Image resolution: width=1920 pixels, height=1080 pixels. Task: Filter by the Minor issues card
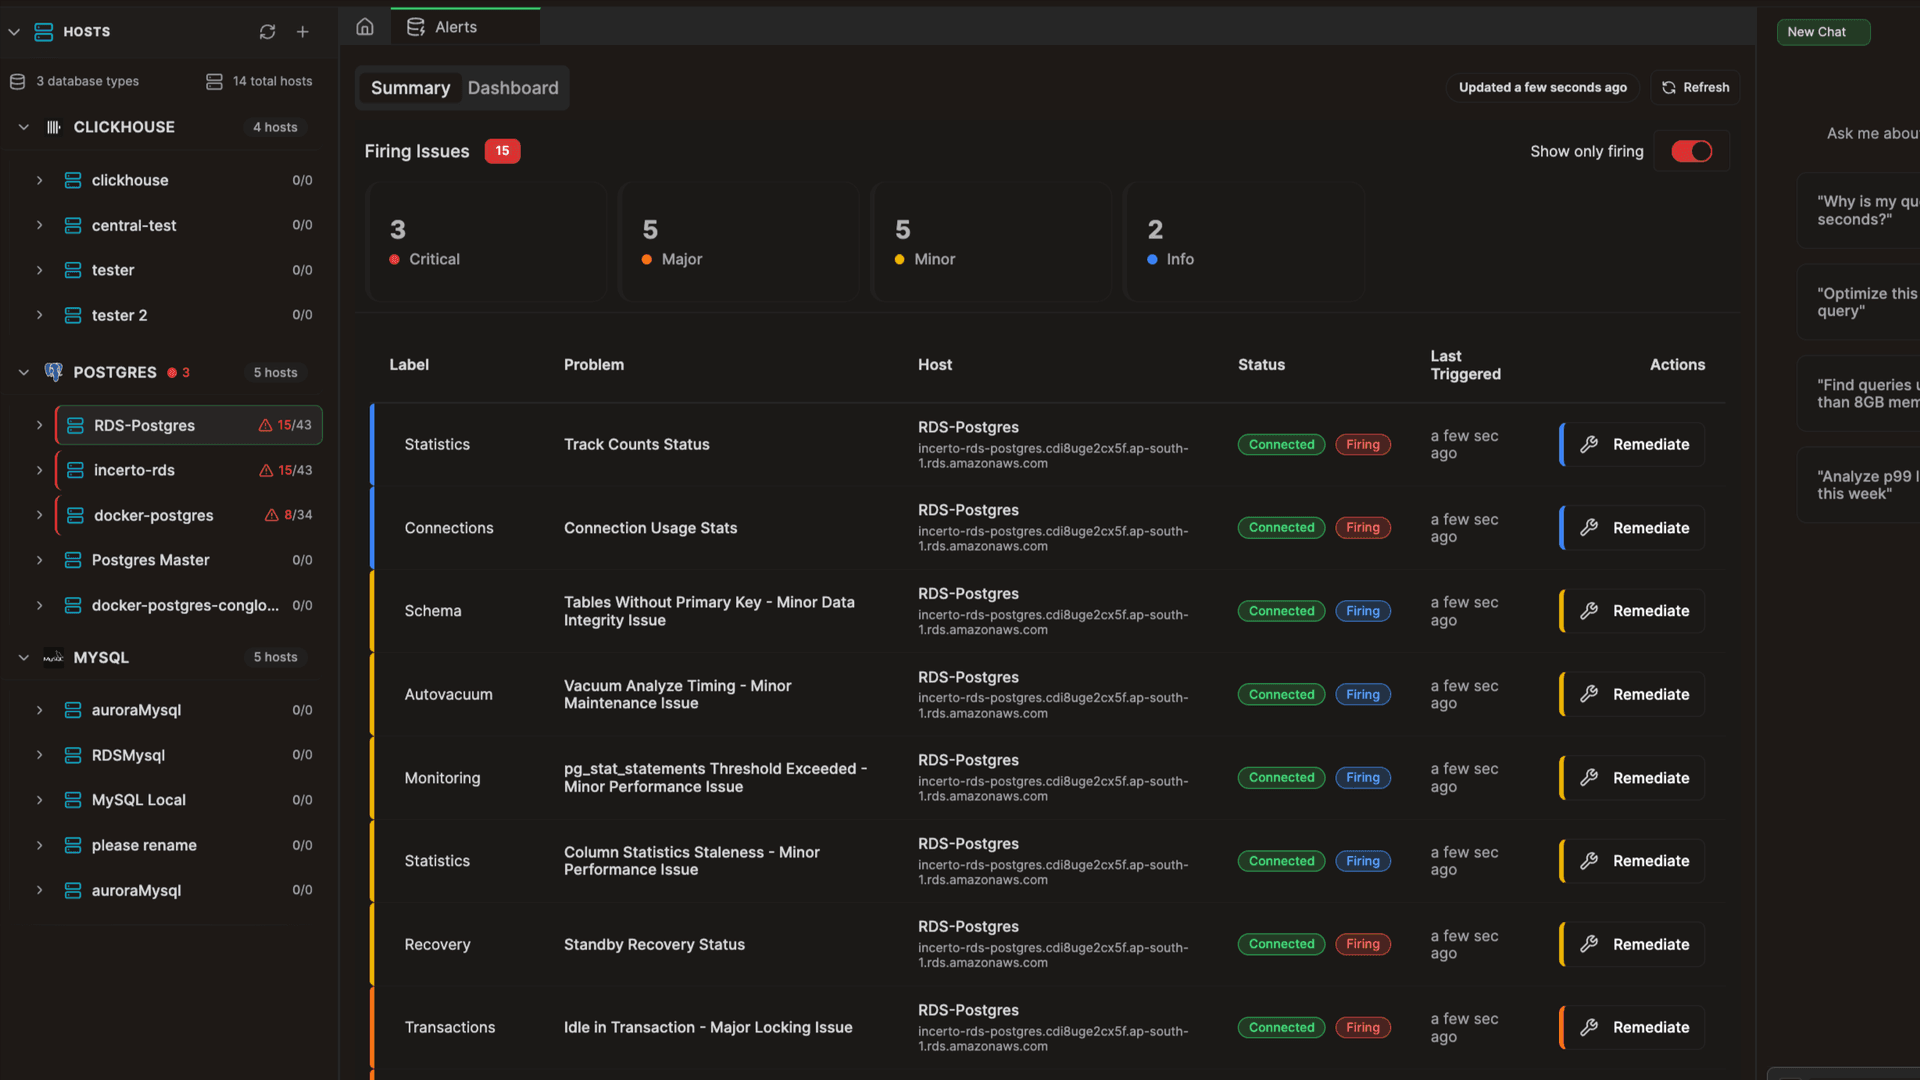pos(992,242)
